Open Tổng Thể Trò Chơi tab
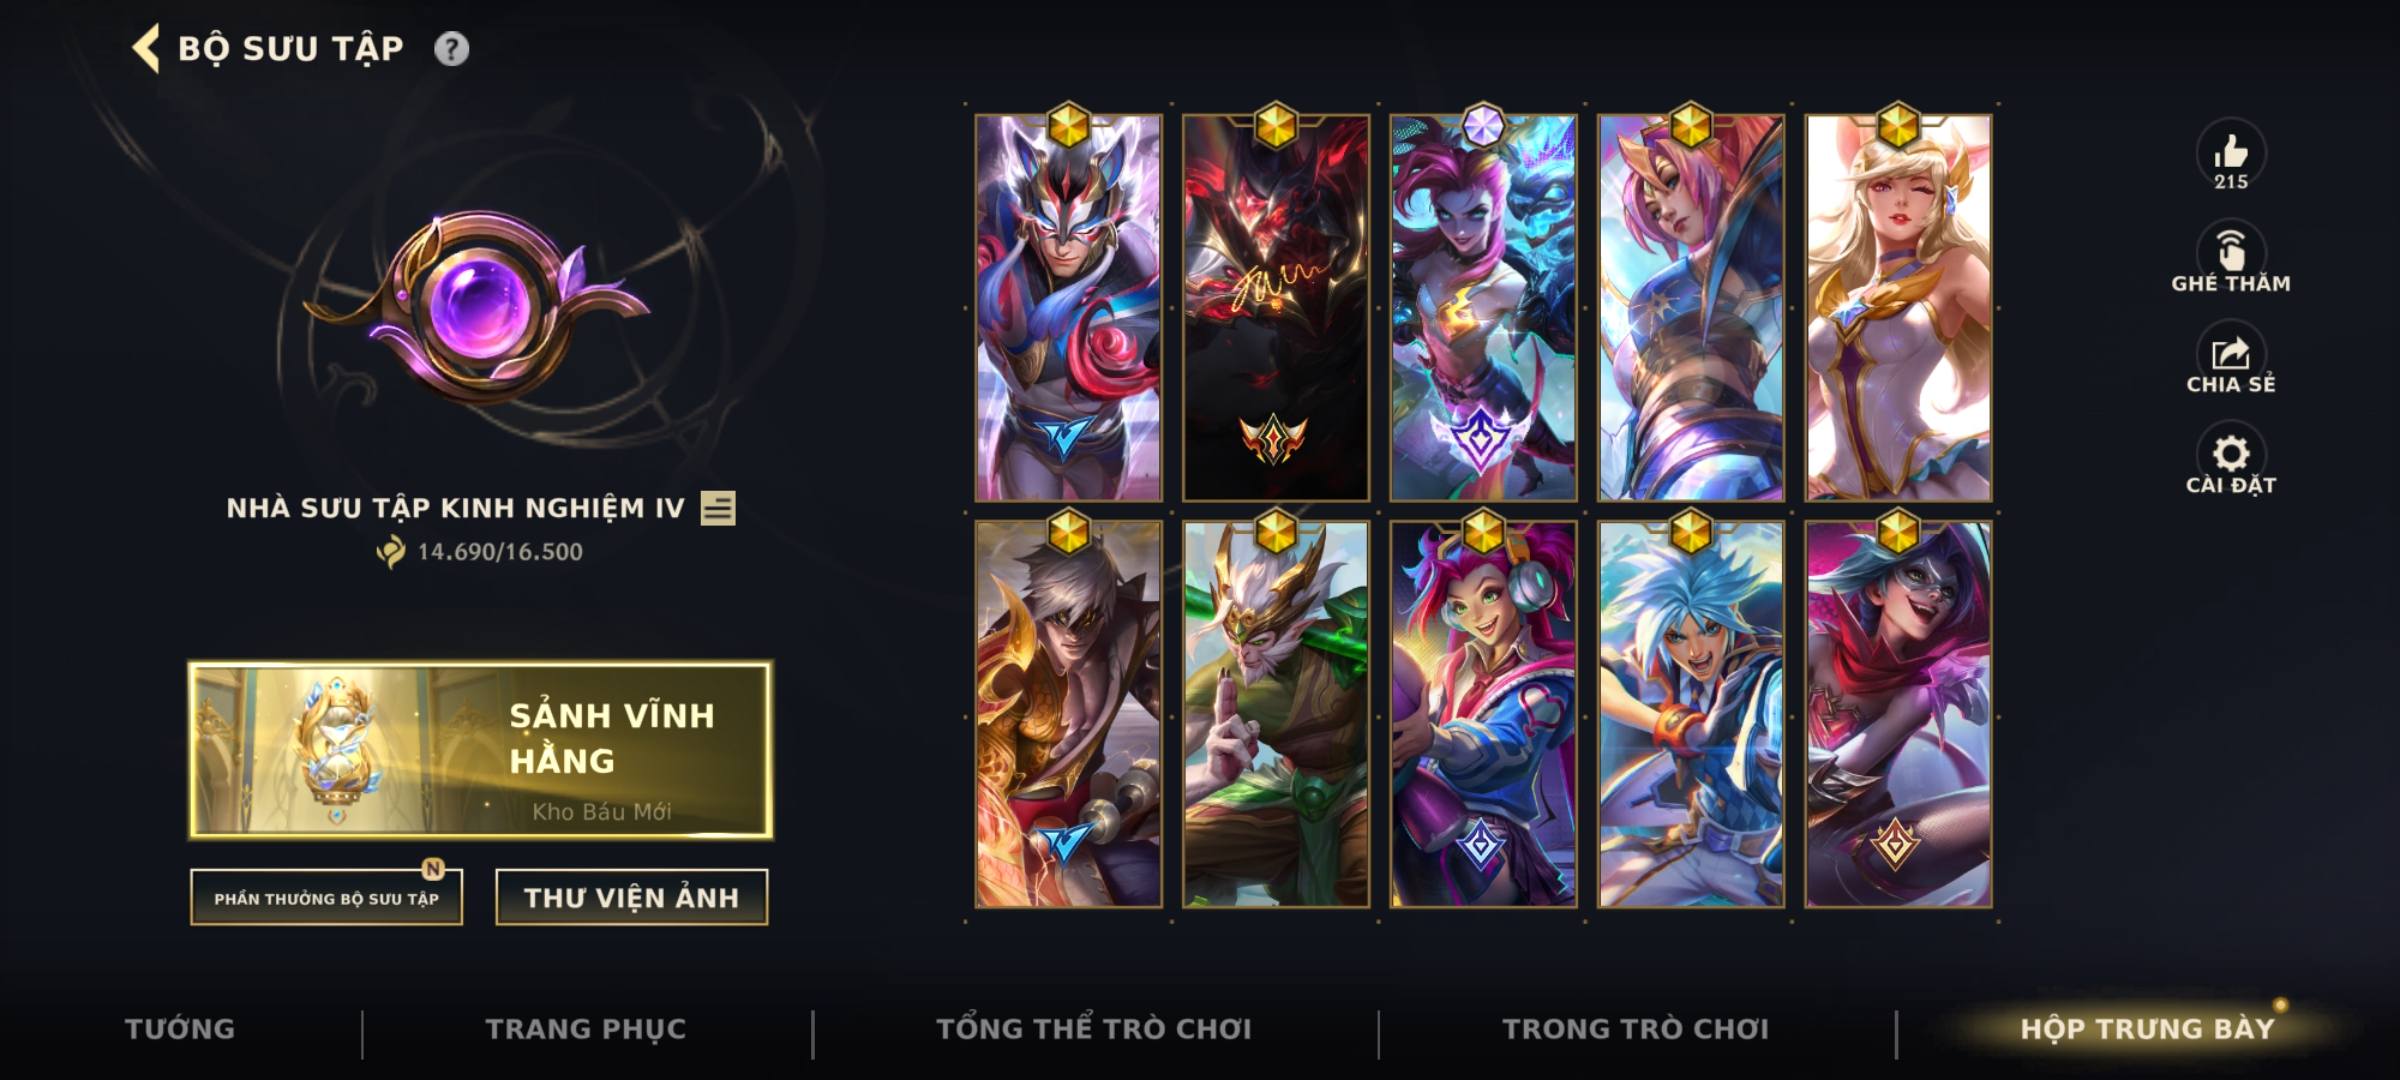Image resolution: width=2400 pixels, height=1080 pixels. pyautogui.click(x=1094, y=1028)
